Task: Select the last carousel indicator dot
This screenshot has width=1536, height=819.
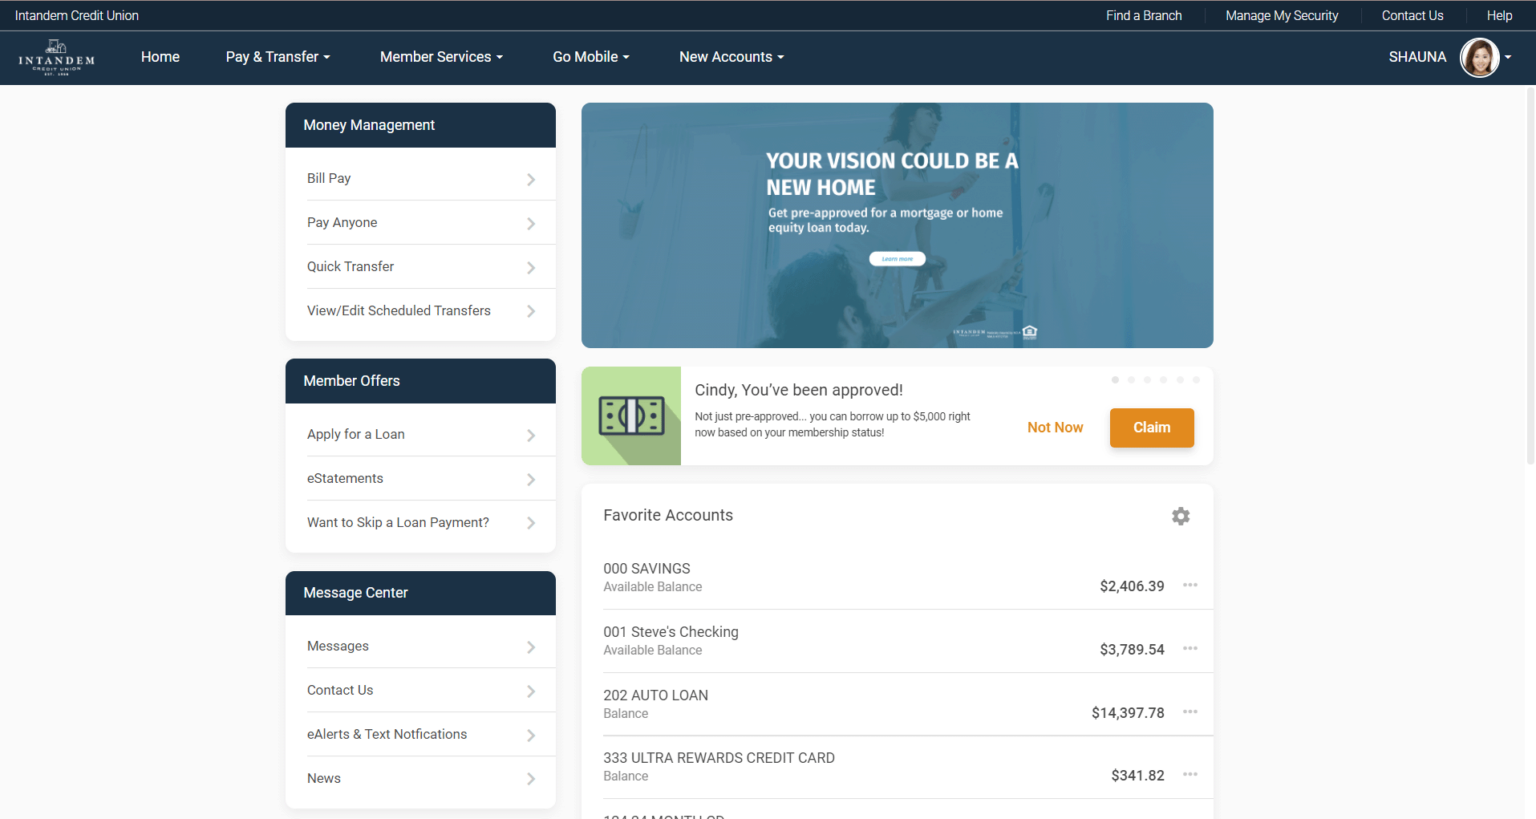Action: pyautogui.click(x=1195, y=380)
